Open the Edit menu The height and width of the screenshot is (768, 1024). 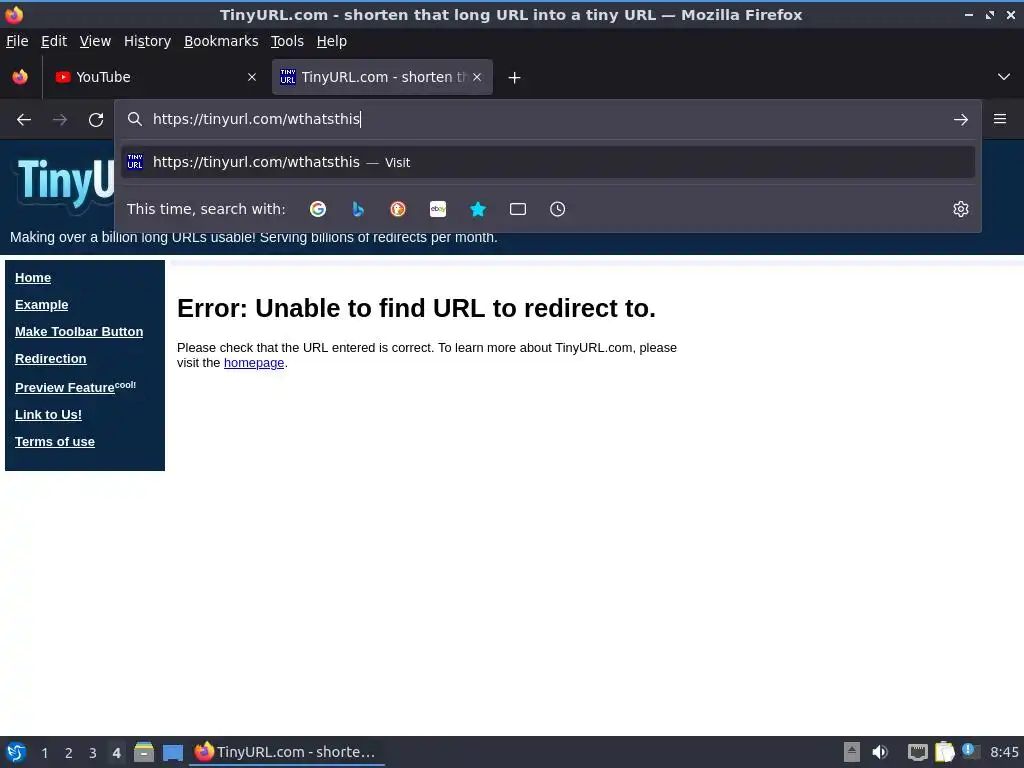(54, 41)
